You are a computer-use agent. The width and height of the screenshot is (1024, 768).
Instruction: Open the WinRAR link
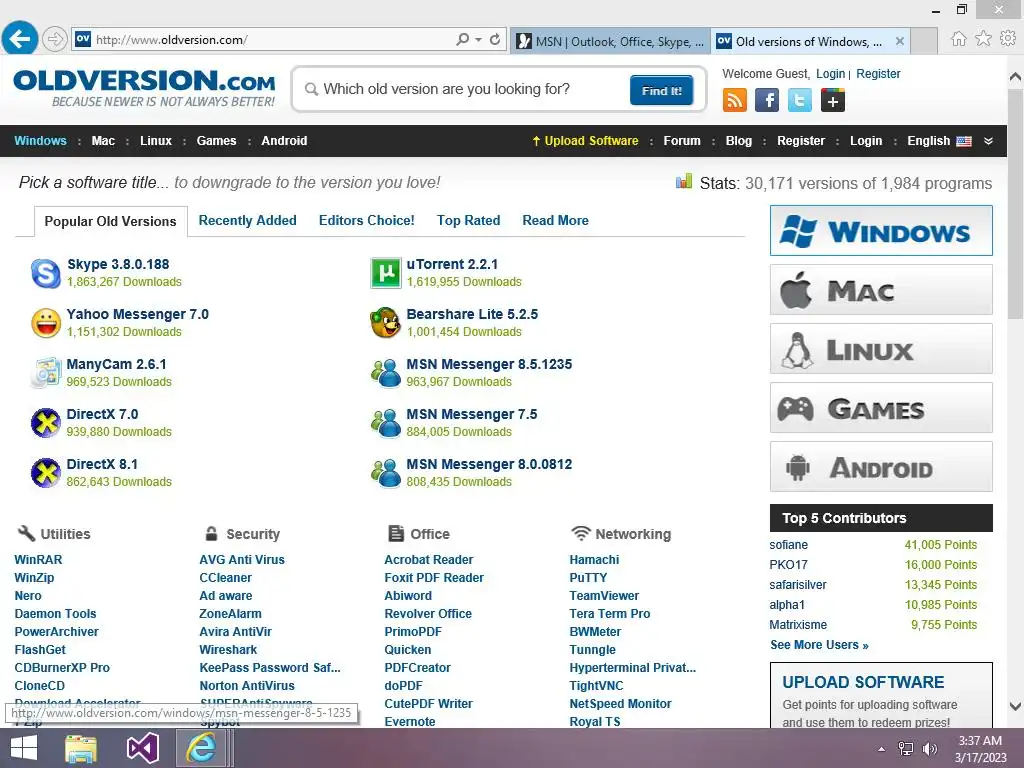pyautogui.click(x=39, y=560)
